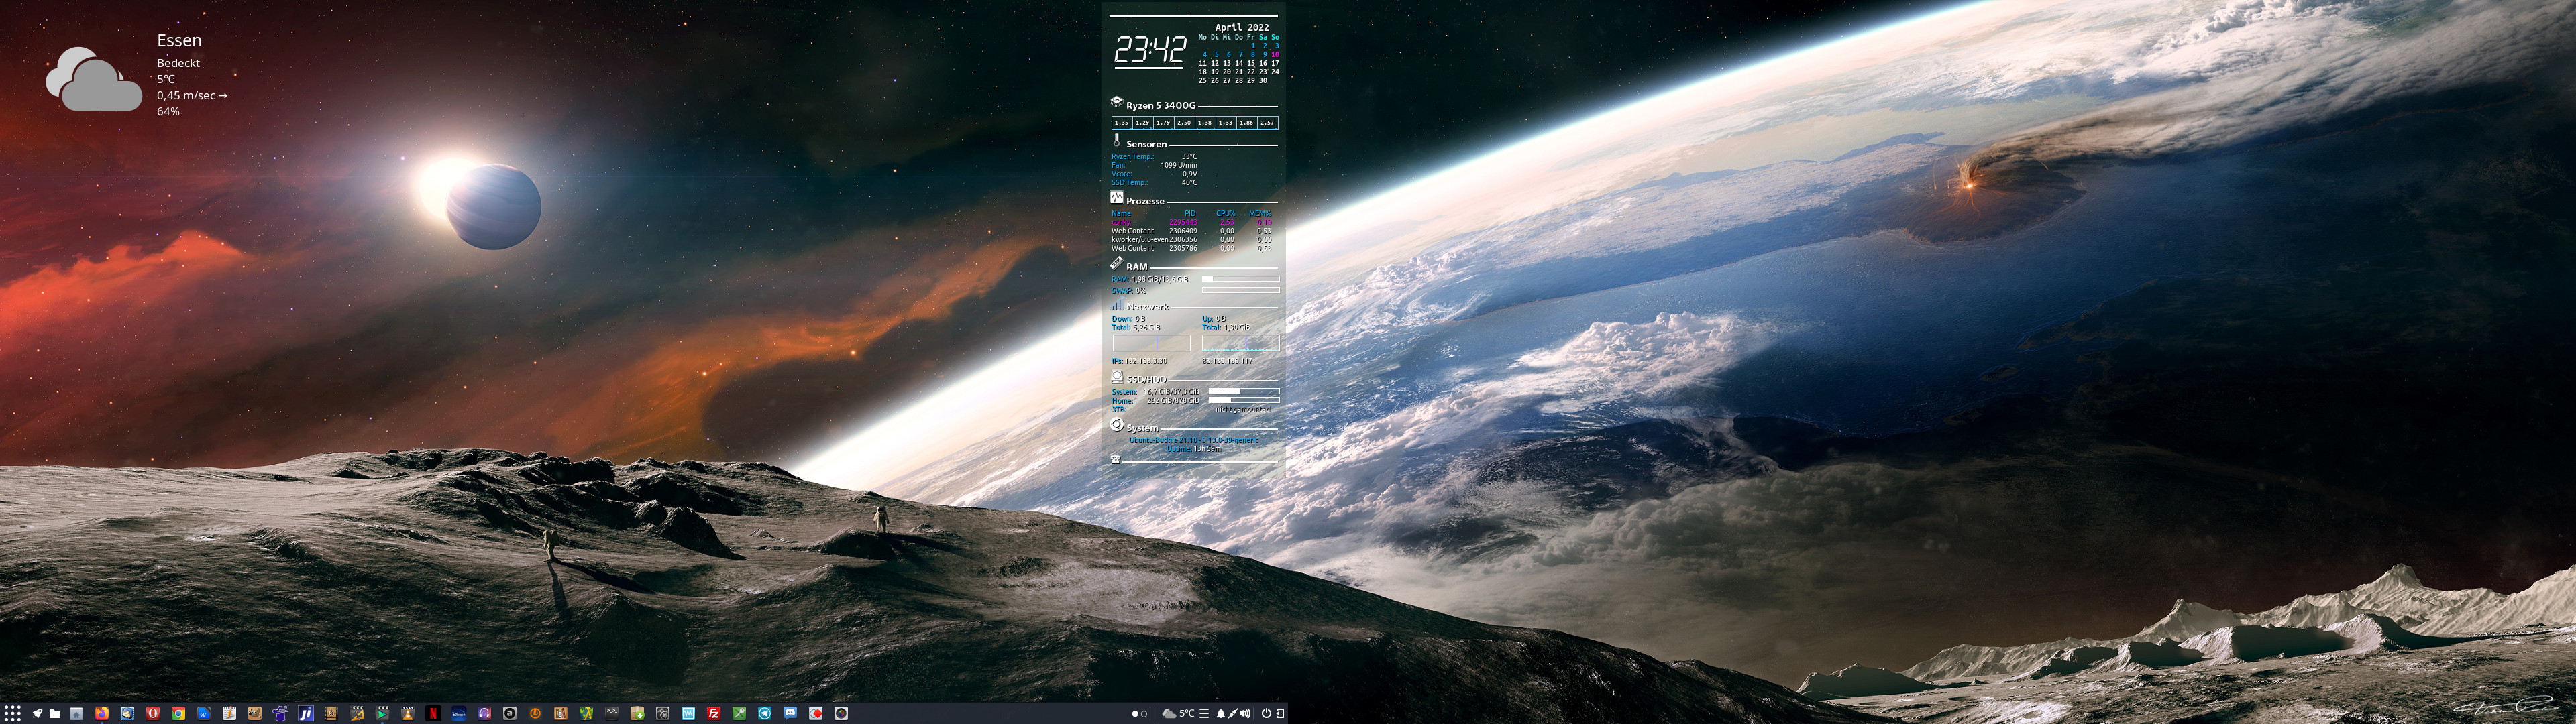Image resolution: width=2576 pixels, height=724 pixels.
Task: Start GIMP image editor
Action: click(255, 713)
